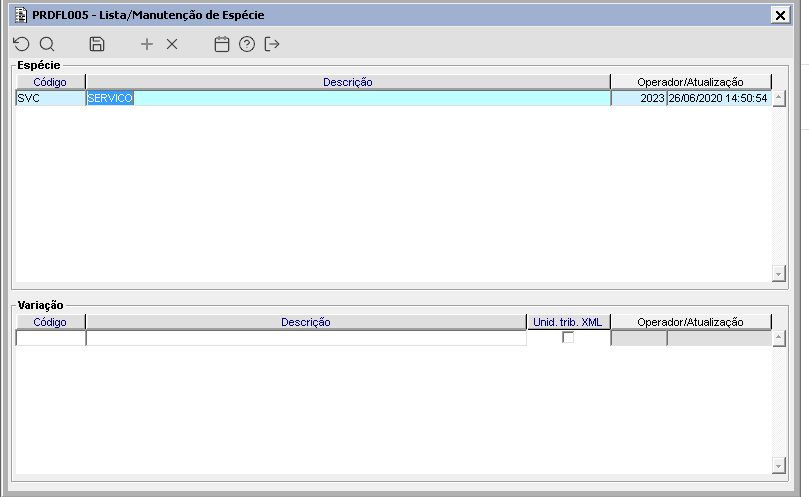Click the exit door arrow icon
Viewport: 809px width, 497px height.
[272, 44]
